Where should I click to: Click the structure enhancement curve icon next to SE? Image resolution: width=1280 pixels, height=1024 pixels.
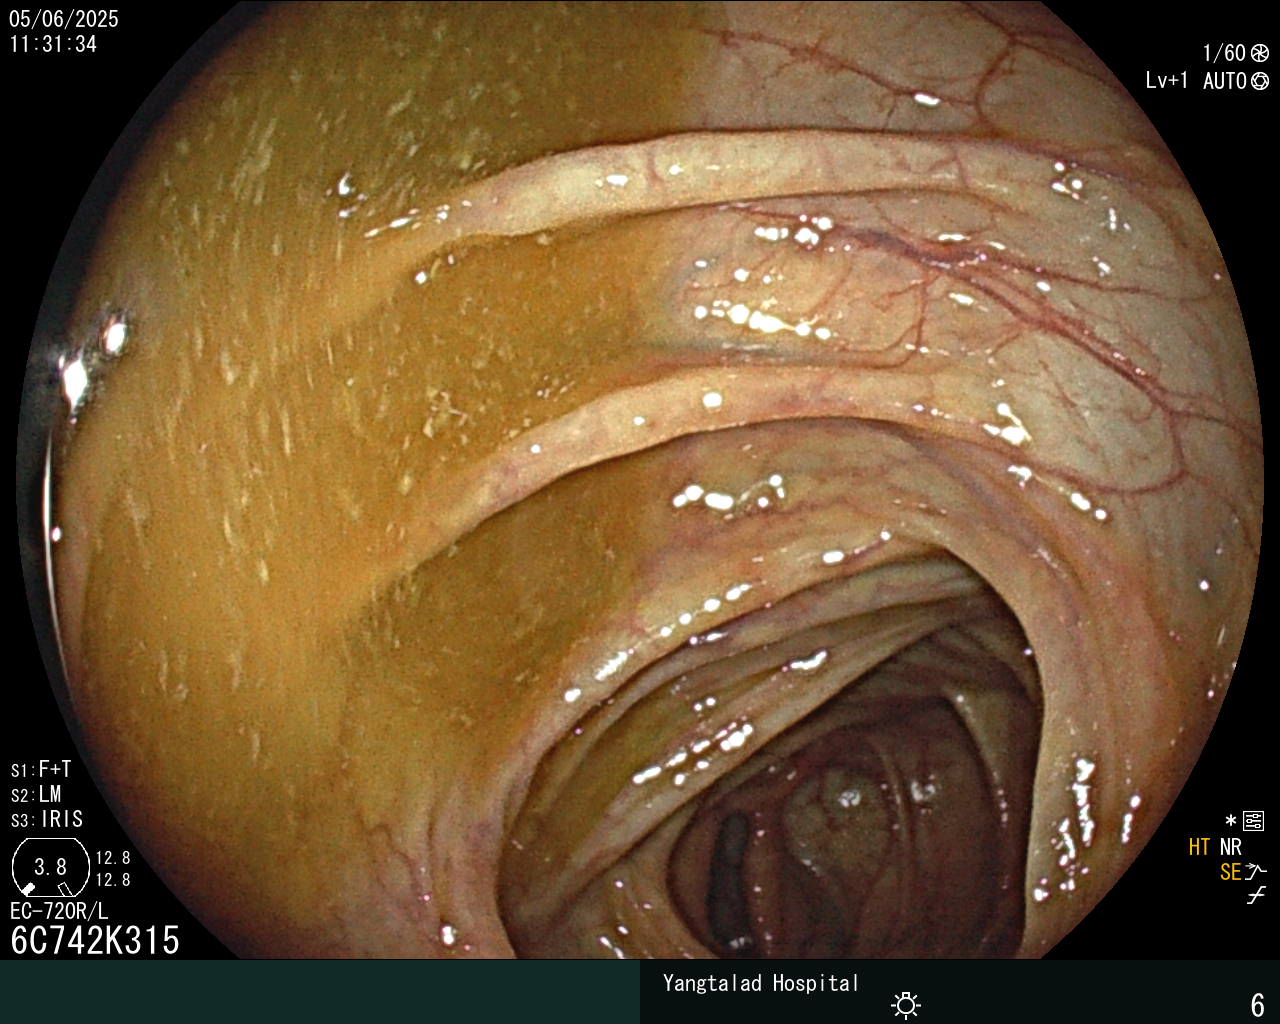1256,871
